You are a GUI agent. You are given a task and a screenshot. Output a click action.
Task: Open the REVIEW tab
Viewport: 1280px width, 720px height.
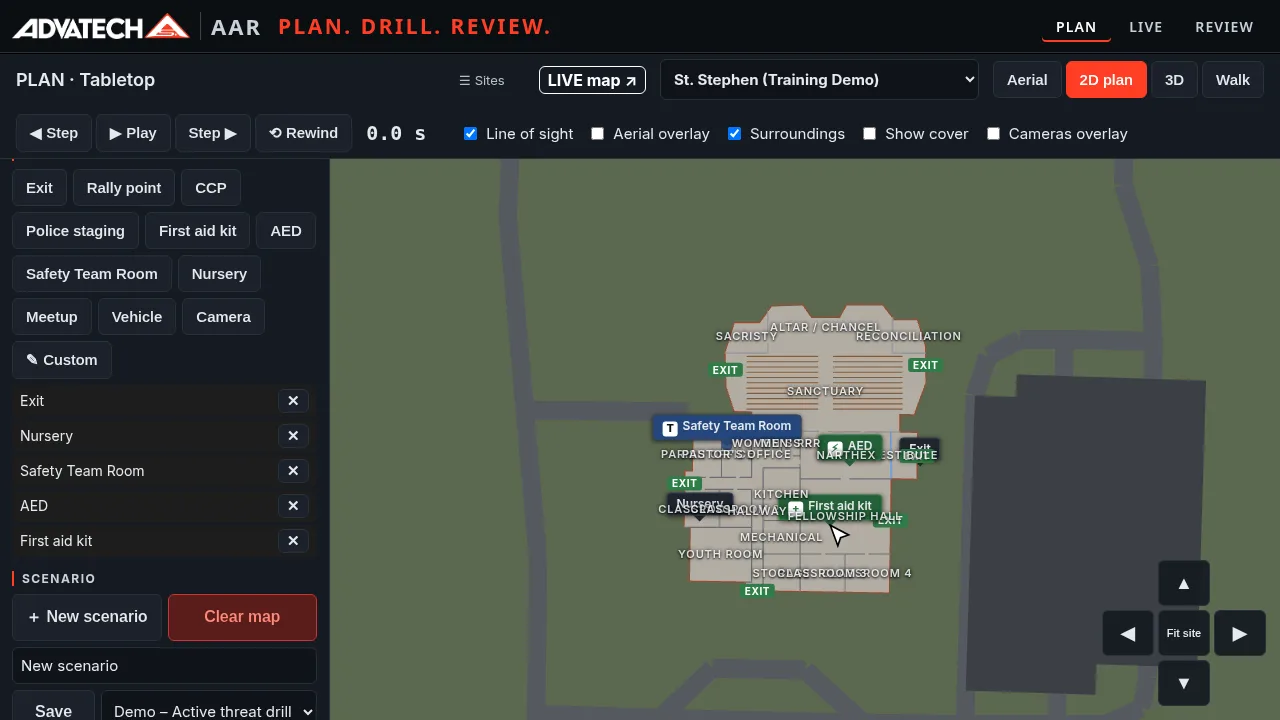click(x=1224, y=27)
